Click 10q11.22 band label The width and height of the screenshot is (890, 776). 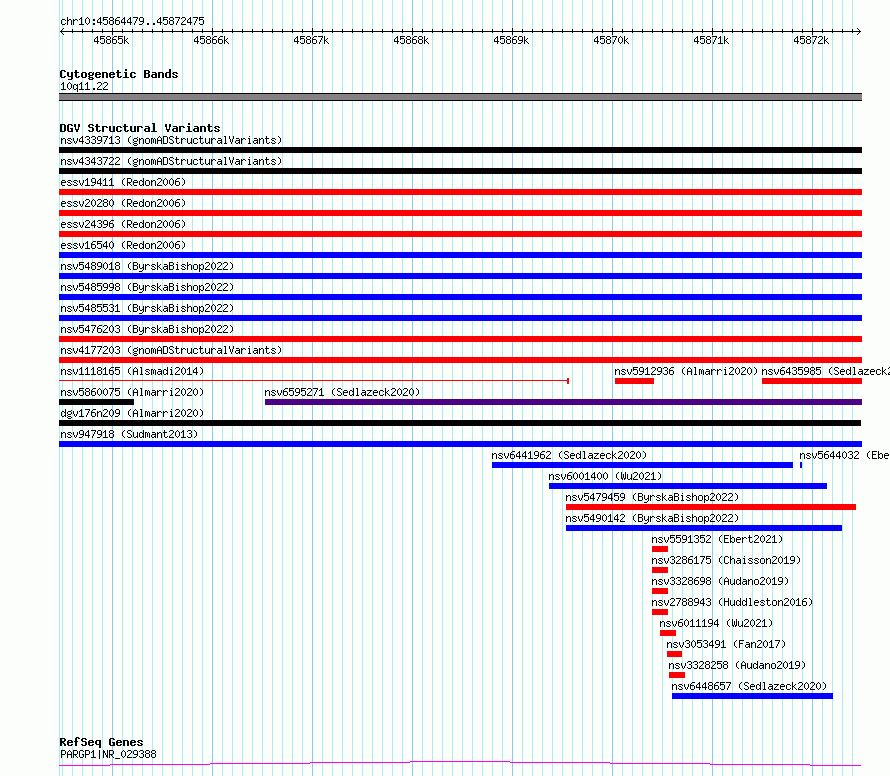(84, 86)
